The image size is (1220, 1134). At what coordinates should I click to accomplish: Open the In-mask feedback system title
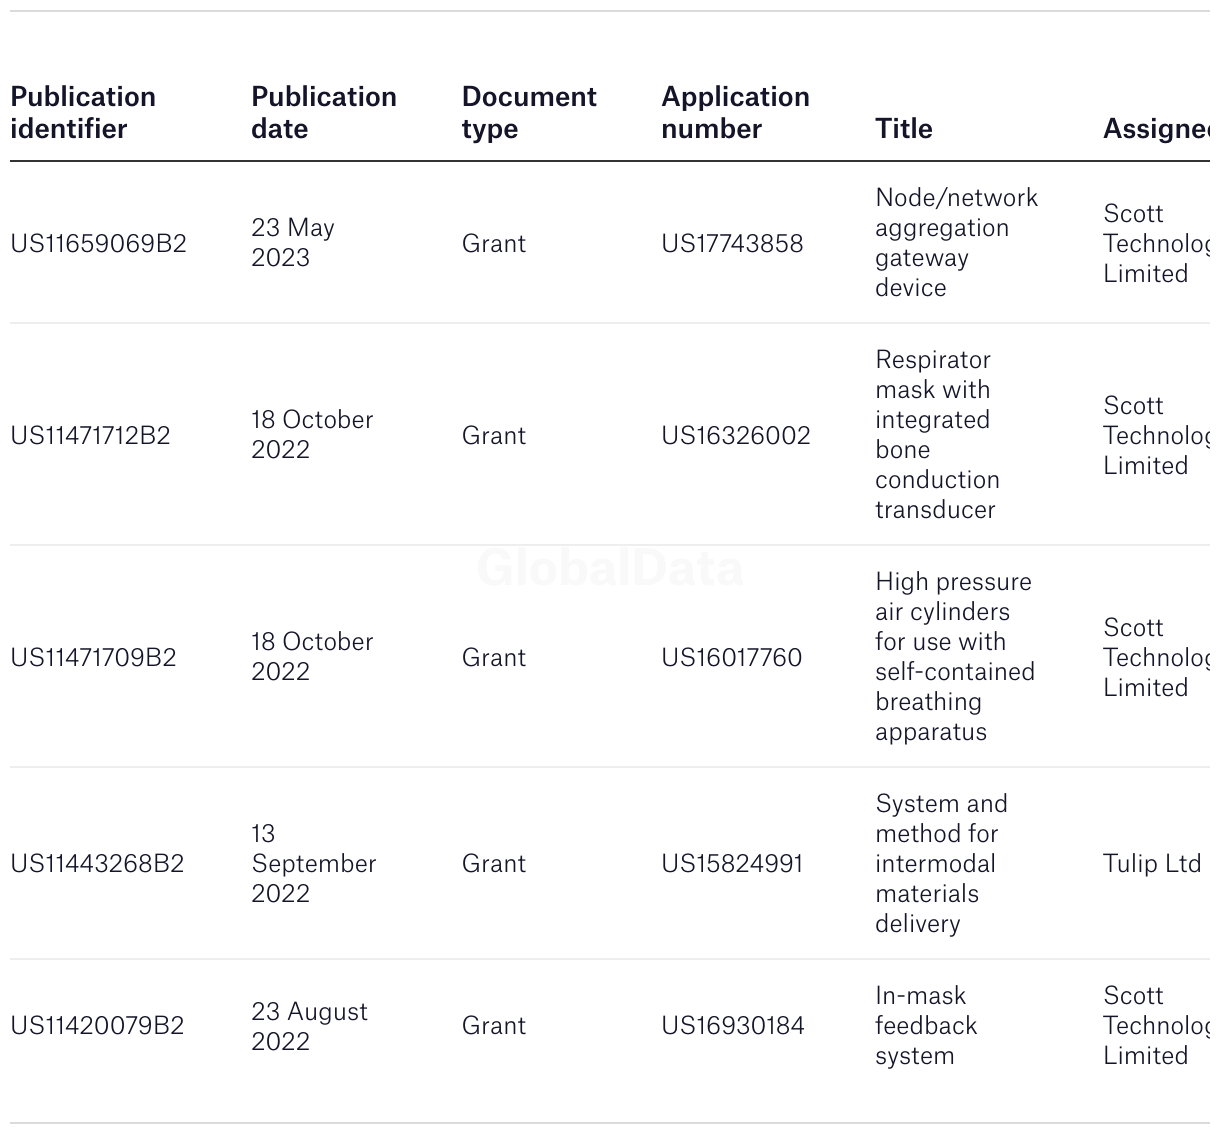pyautogui.click(x=925, y=1025)
